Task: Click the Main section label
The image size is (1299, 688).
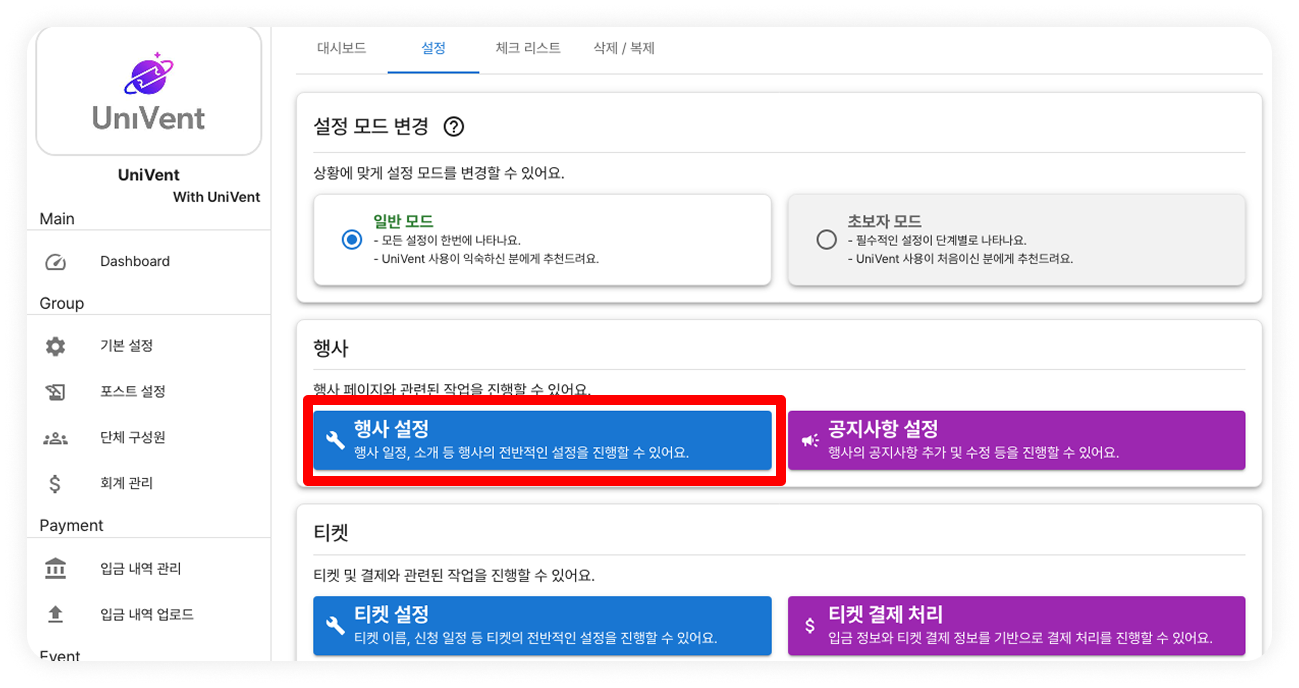Action: 57,219
